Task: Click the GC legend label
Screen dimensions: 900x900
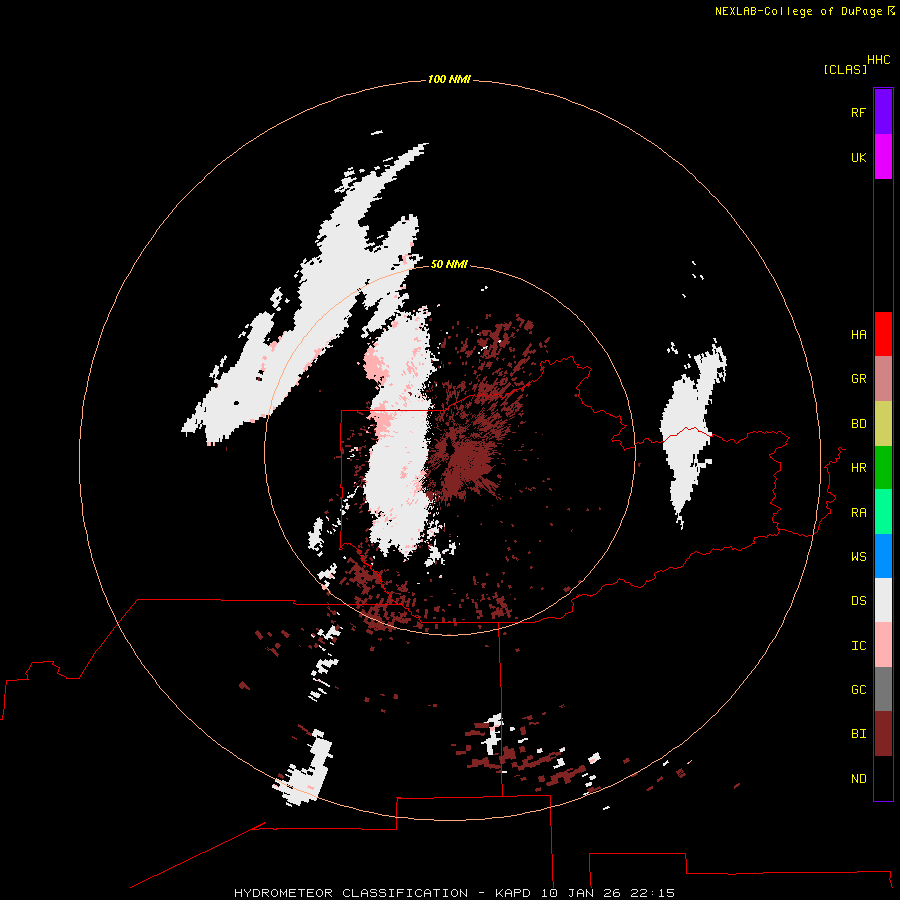Action: (x=858, y=689)
